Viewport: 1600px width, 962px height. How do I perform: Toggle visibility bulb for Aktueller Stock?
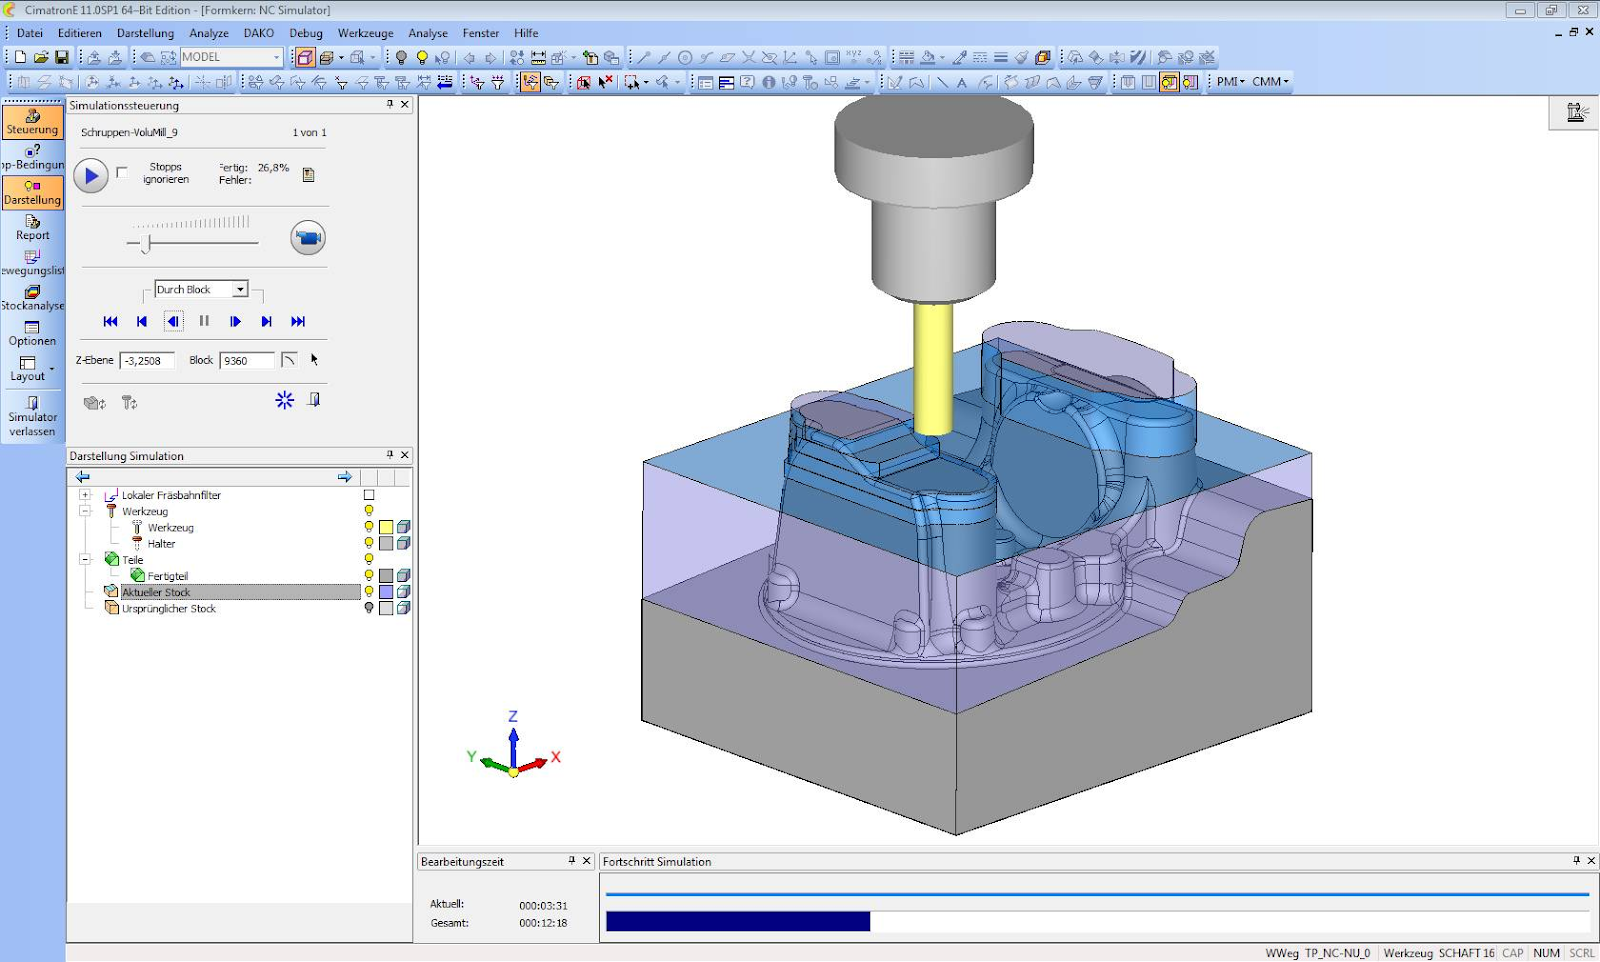coord(369,592)
